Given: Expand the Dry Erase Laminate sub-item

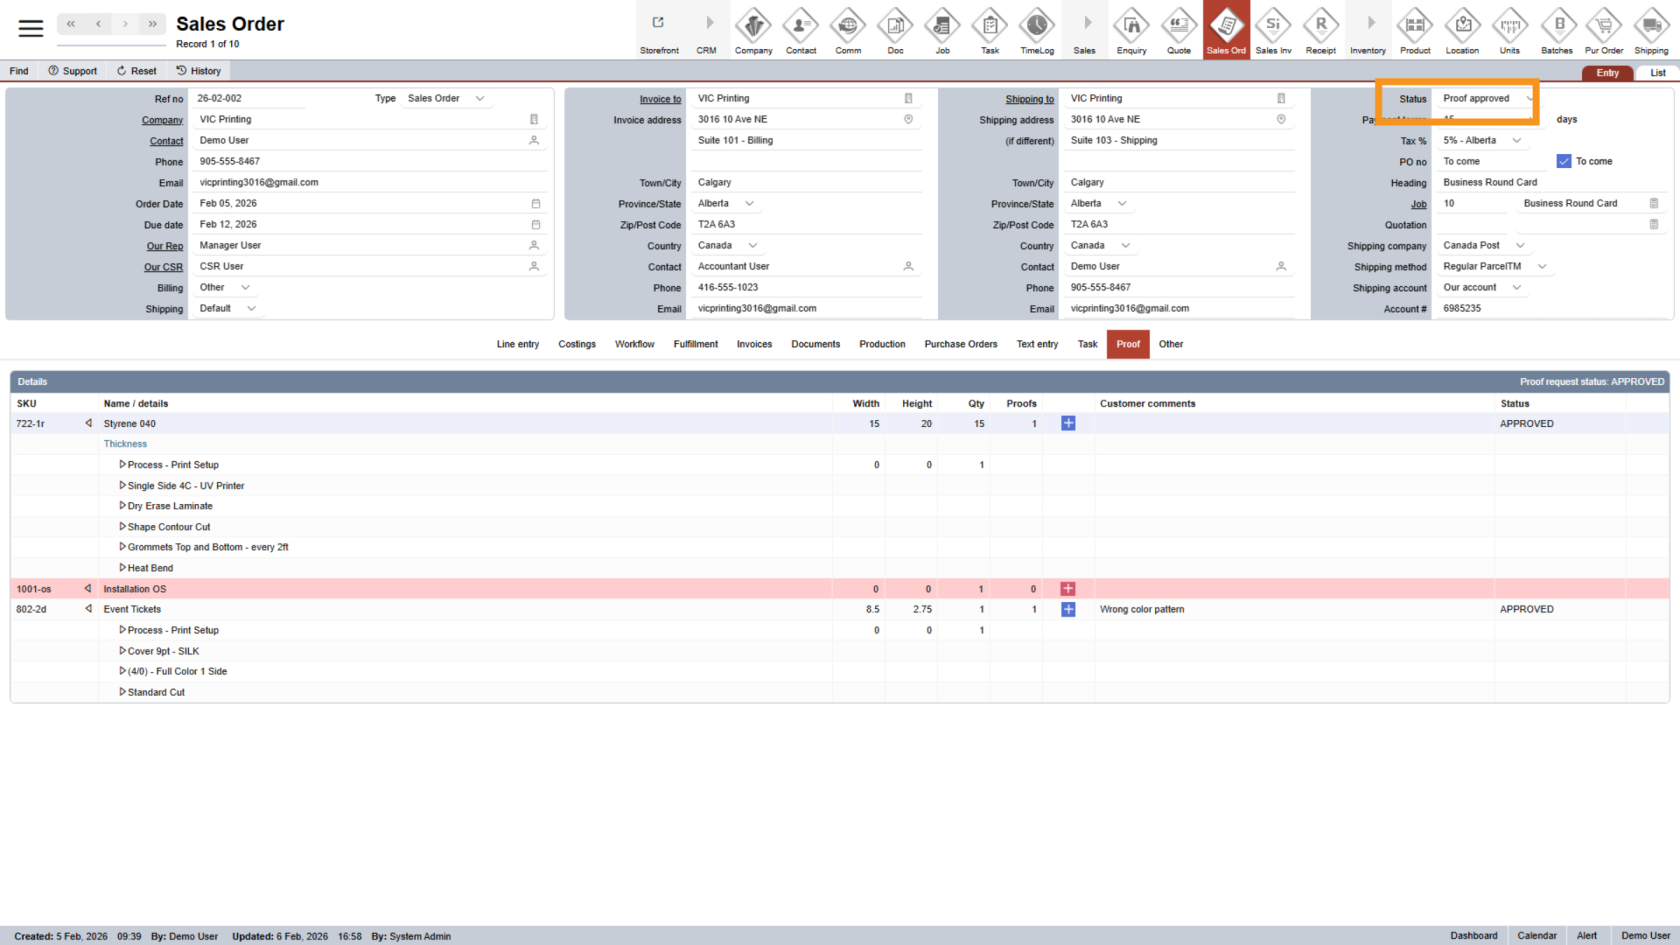Looking at the screenshot, I should click(x=123, y=506).
